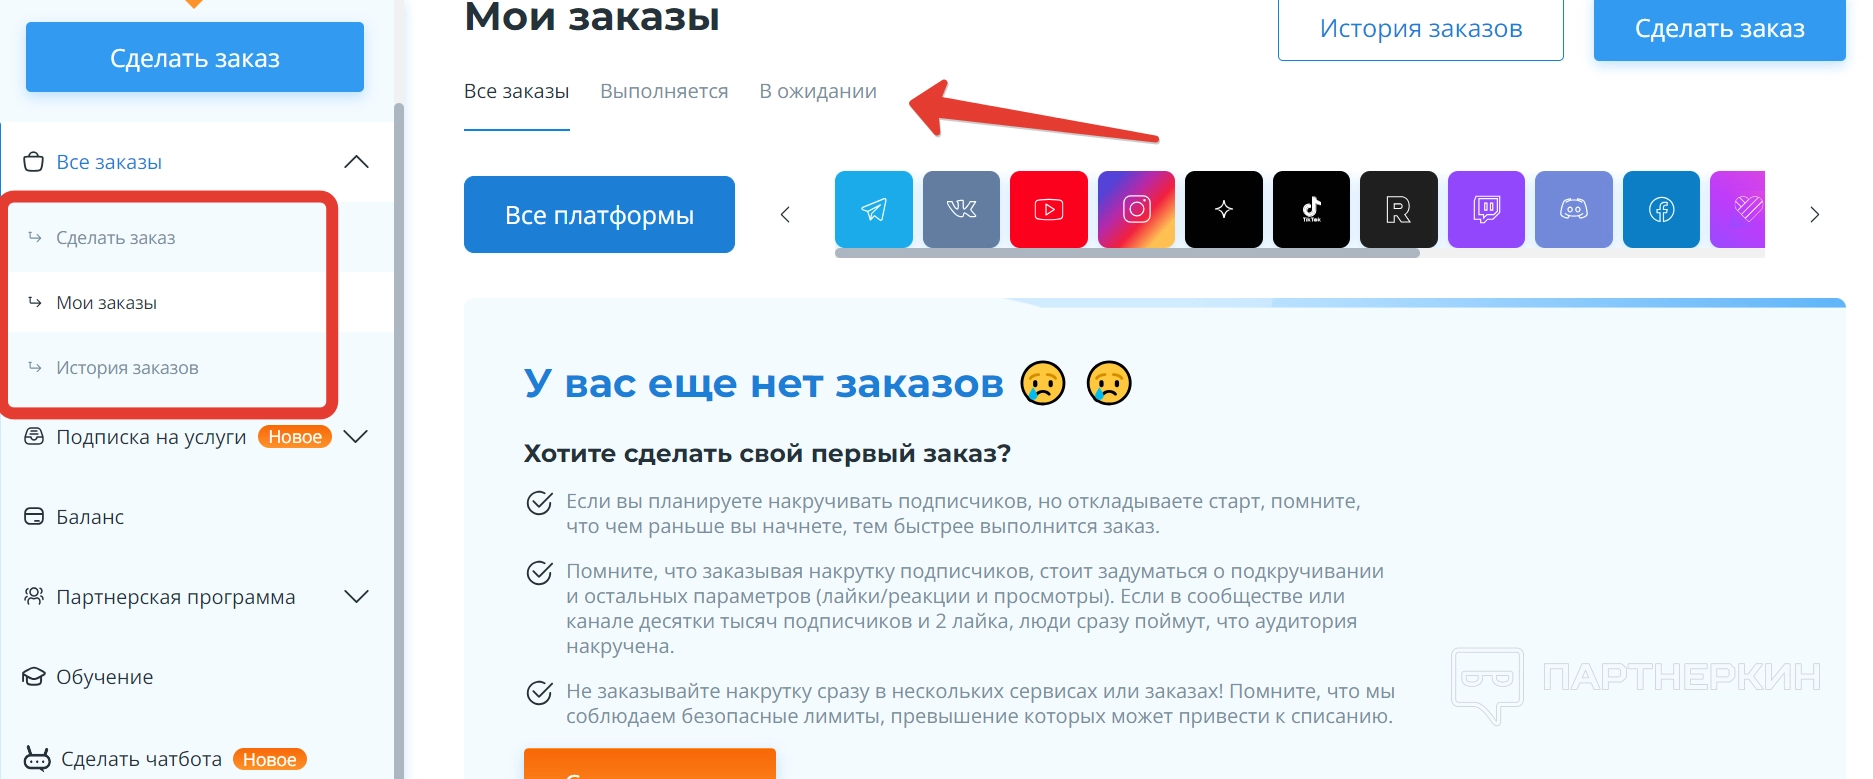Click the platform carousel horizontal scrollbar

point(1127,253)
